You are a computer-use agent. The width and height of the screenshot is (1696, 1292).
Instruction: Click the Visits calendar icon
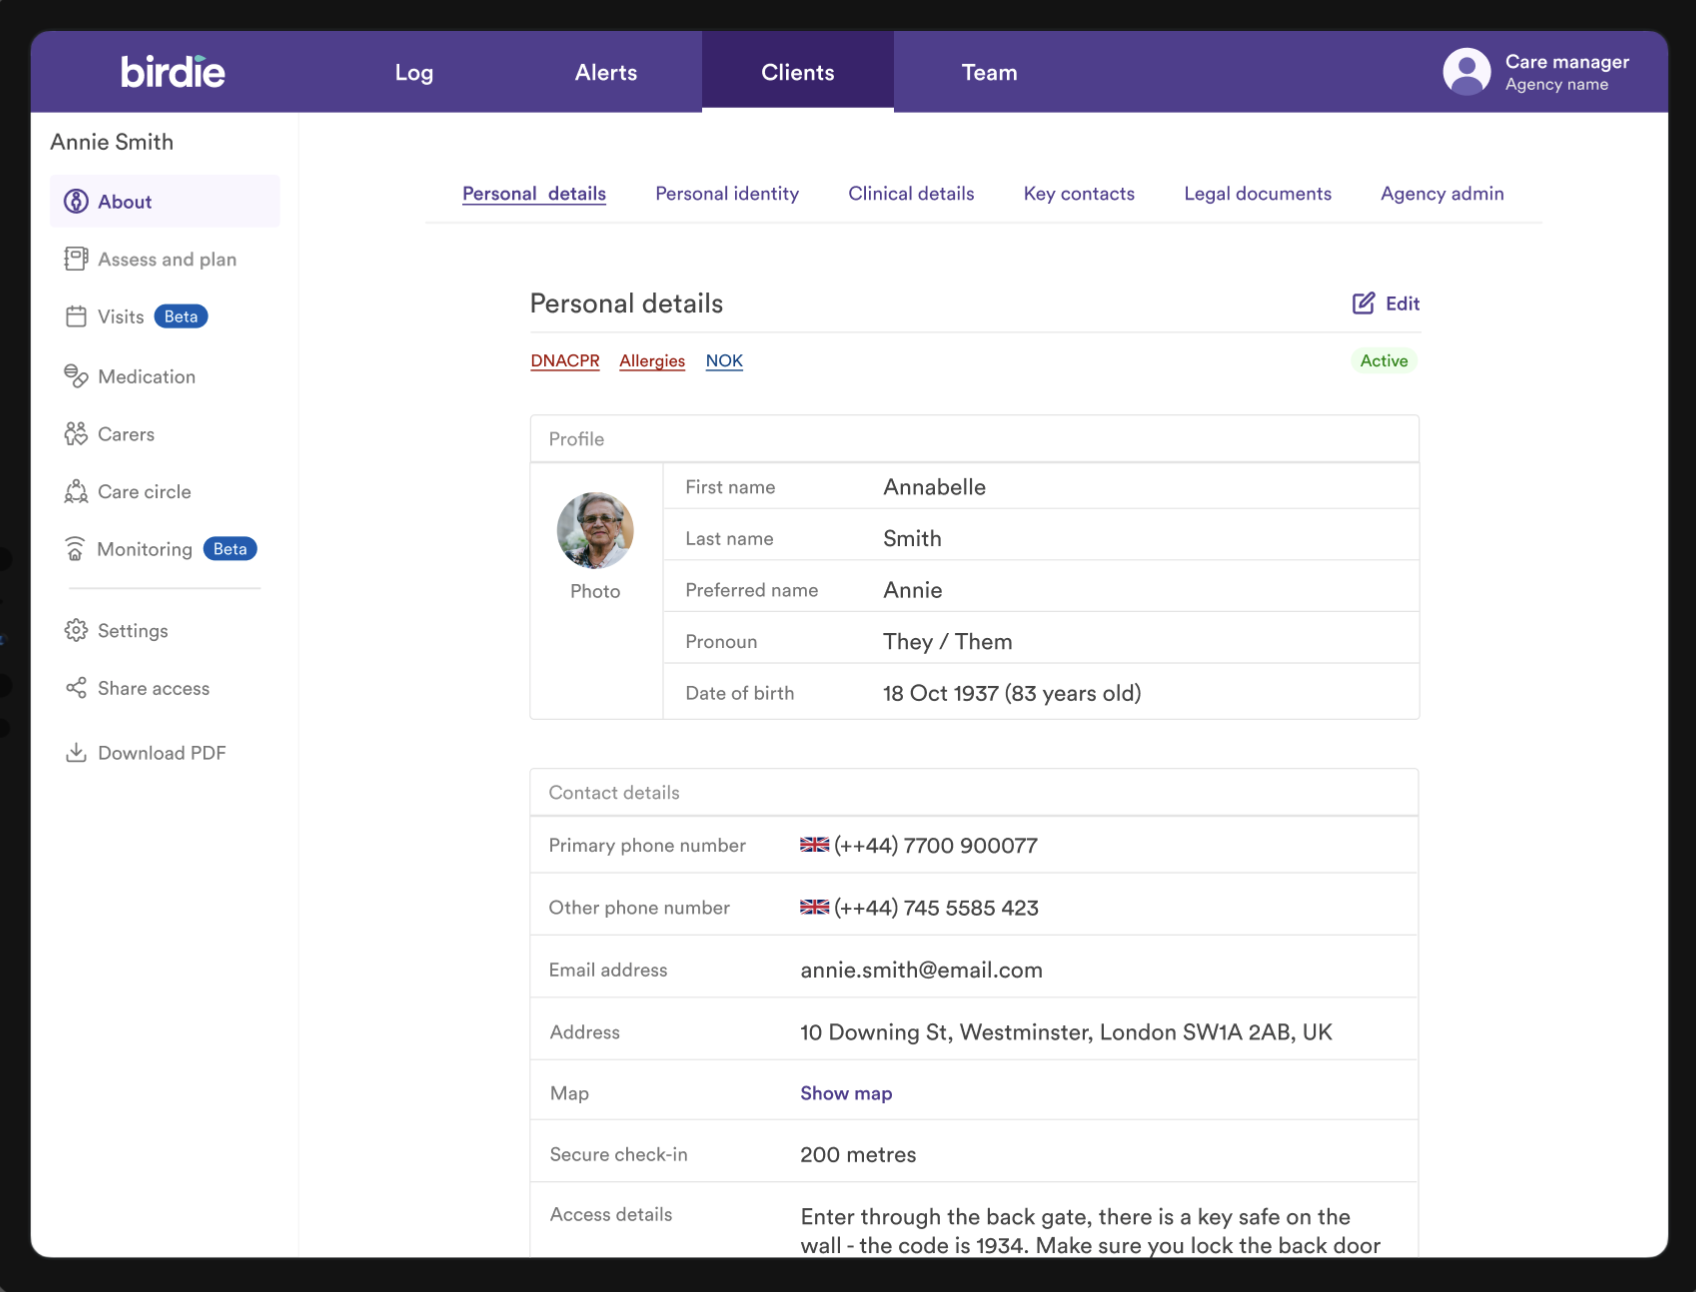click(76, 317)
